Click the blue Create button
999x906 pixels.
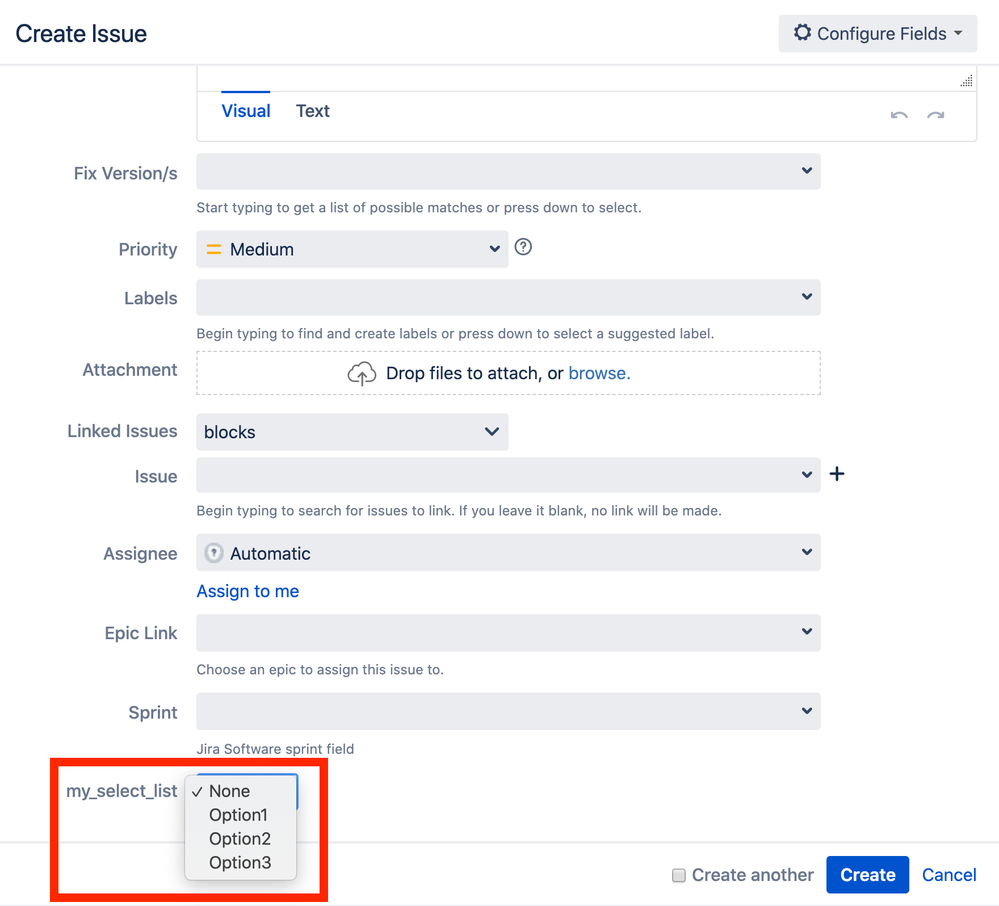(868, 875)
